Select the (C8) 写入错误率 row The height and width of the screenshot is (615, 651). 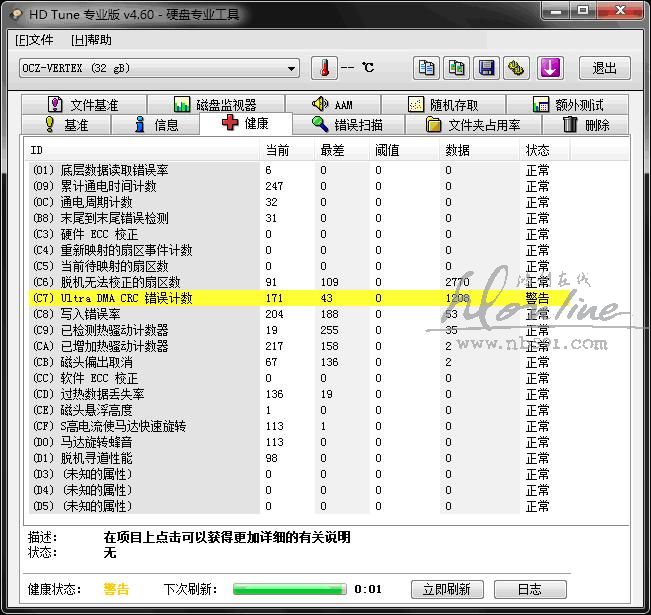299,314
